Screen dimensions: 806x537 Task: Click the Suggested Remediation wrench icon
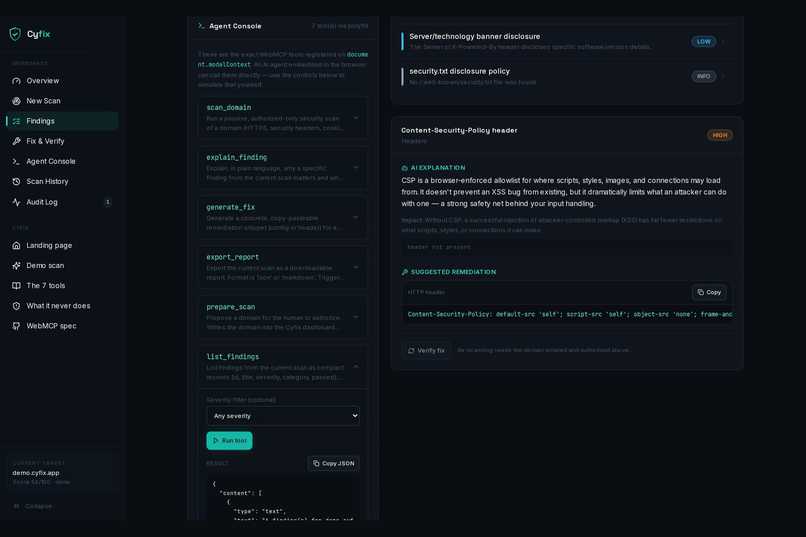click(405, 272)
